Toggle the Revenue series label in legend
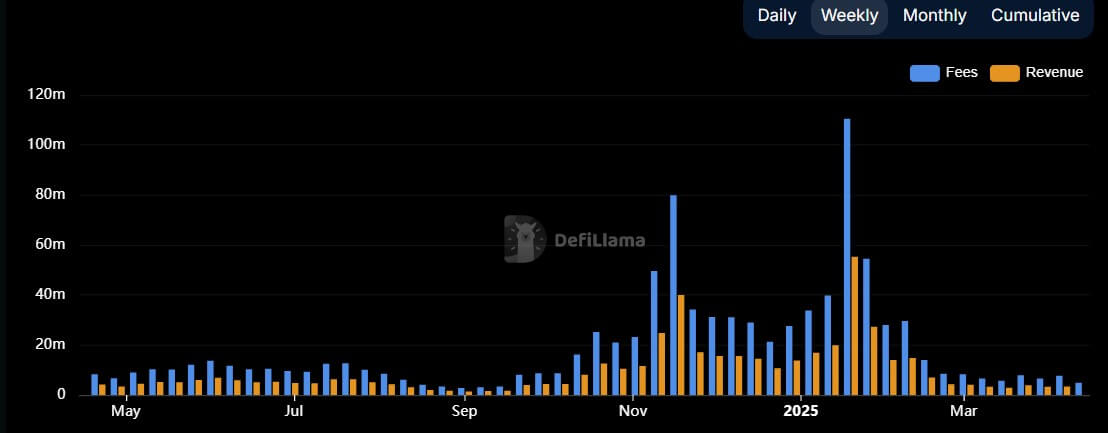 (x=1054, y=73)
